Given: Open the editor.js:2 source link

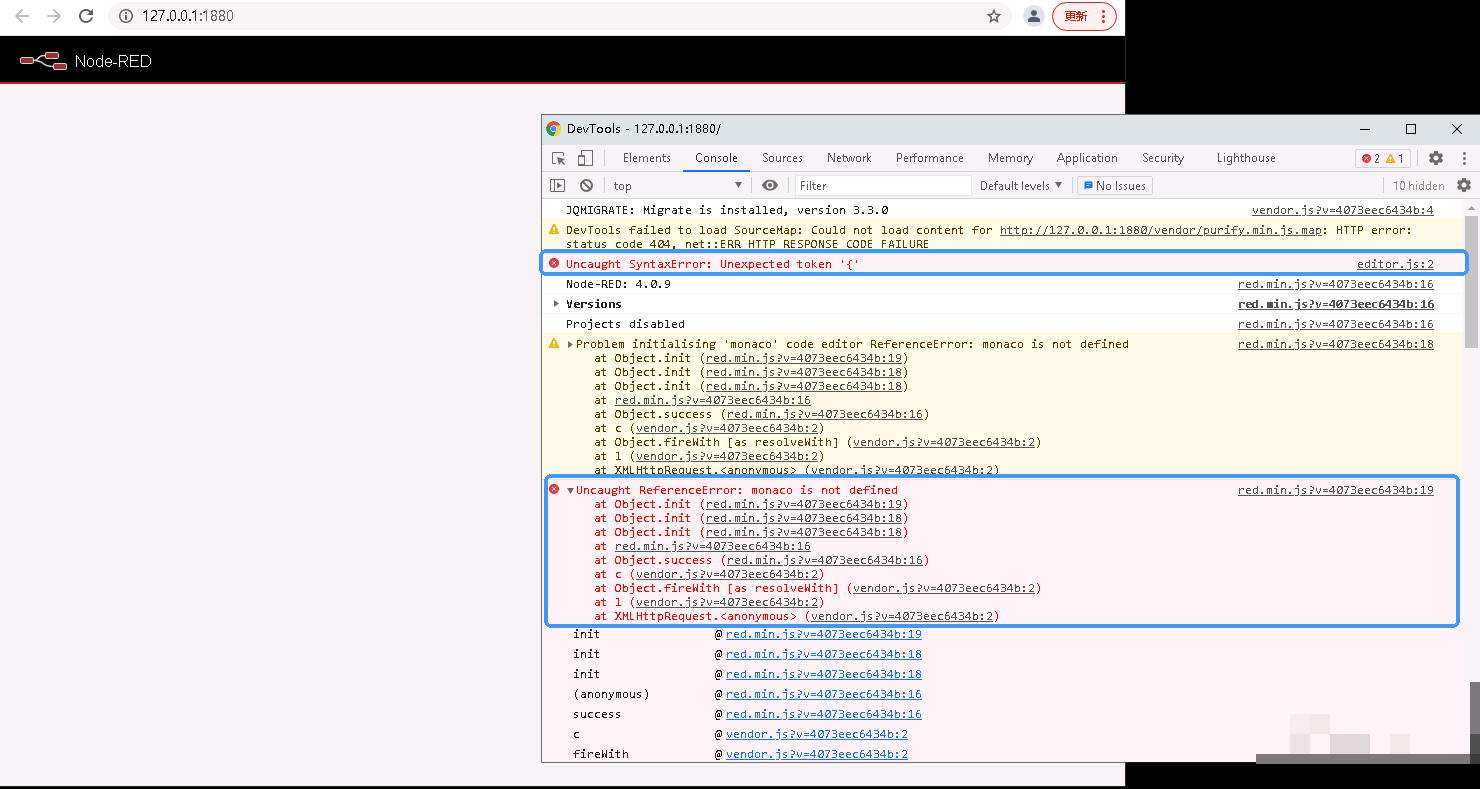Looking at the screenshot, I should pyautogui.click(x=1395, y=264).
